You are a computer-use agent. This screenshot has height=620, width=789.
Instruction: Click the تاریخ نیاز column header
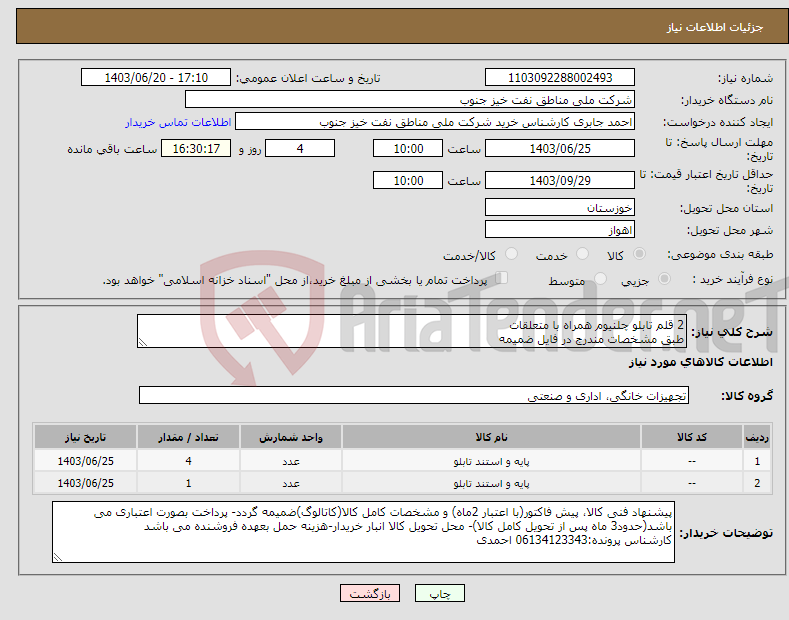(86, 437)
